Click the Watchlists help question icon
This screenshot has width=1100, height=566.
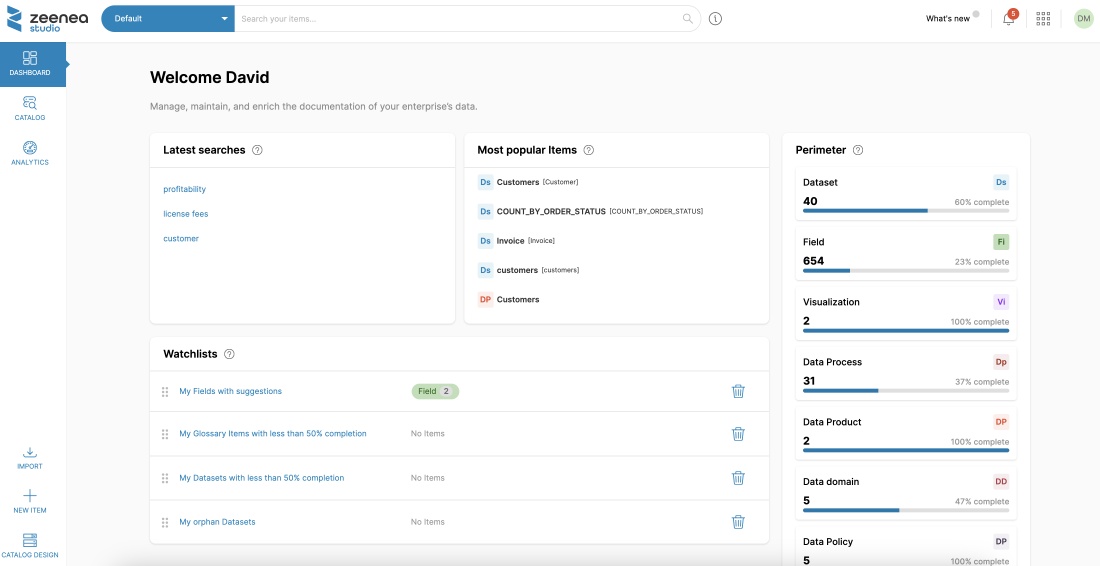(x=229, y=354)
